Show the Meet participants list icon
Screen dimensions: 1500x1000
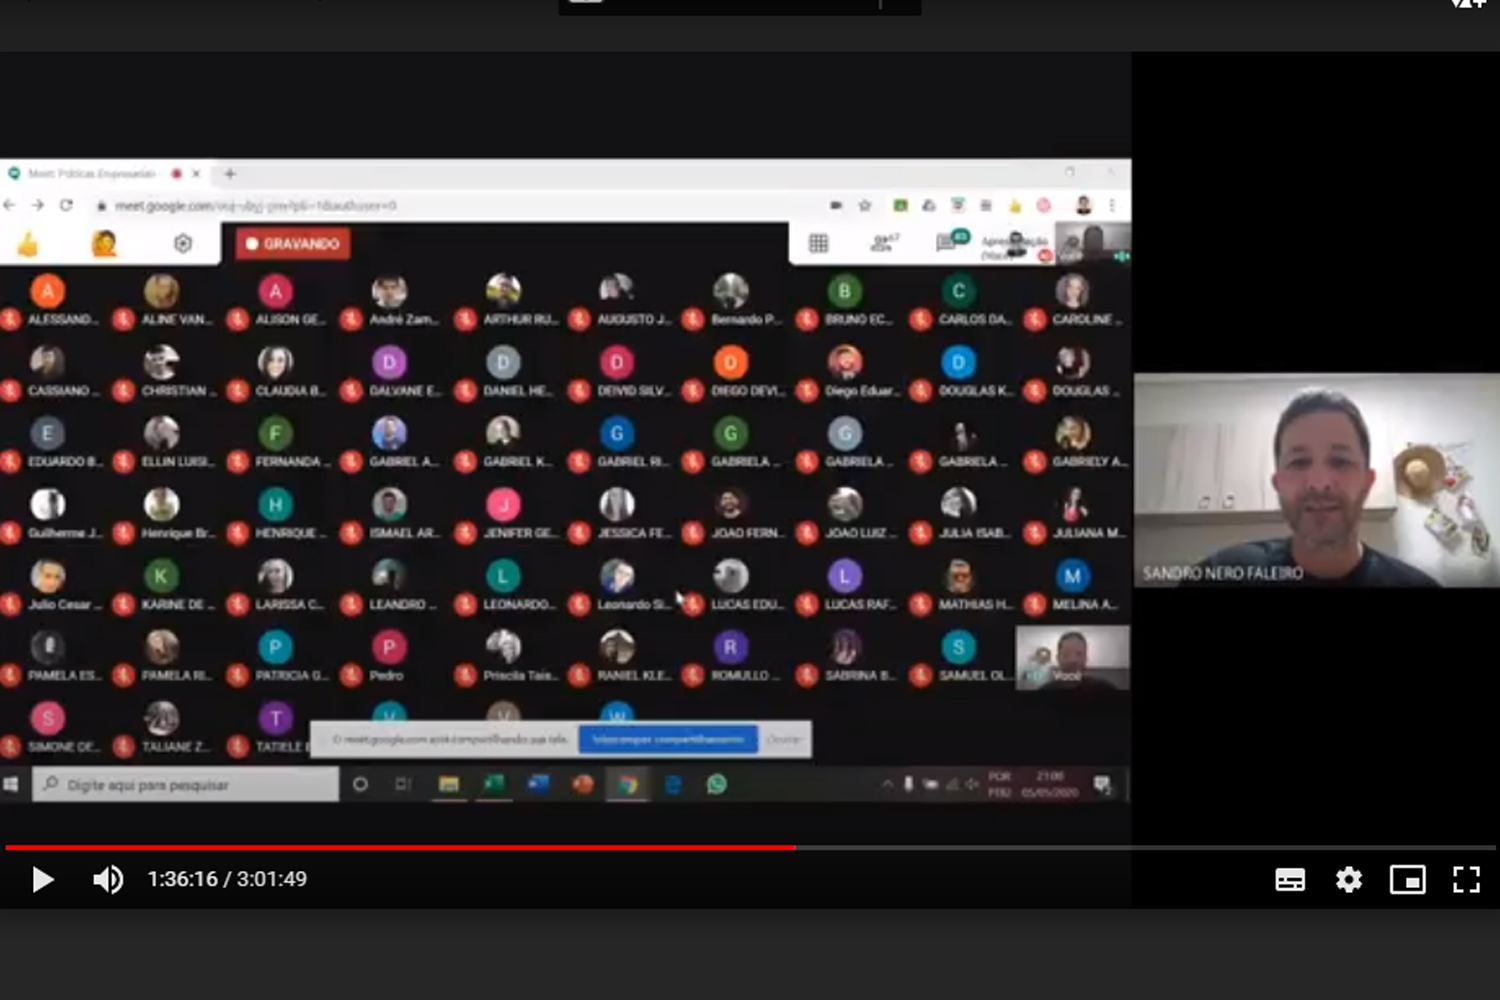[884, 243]
